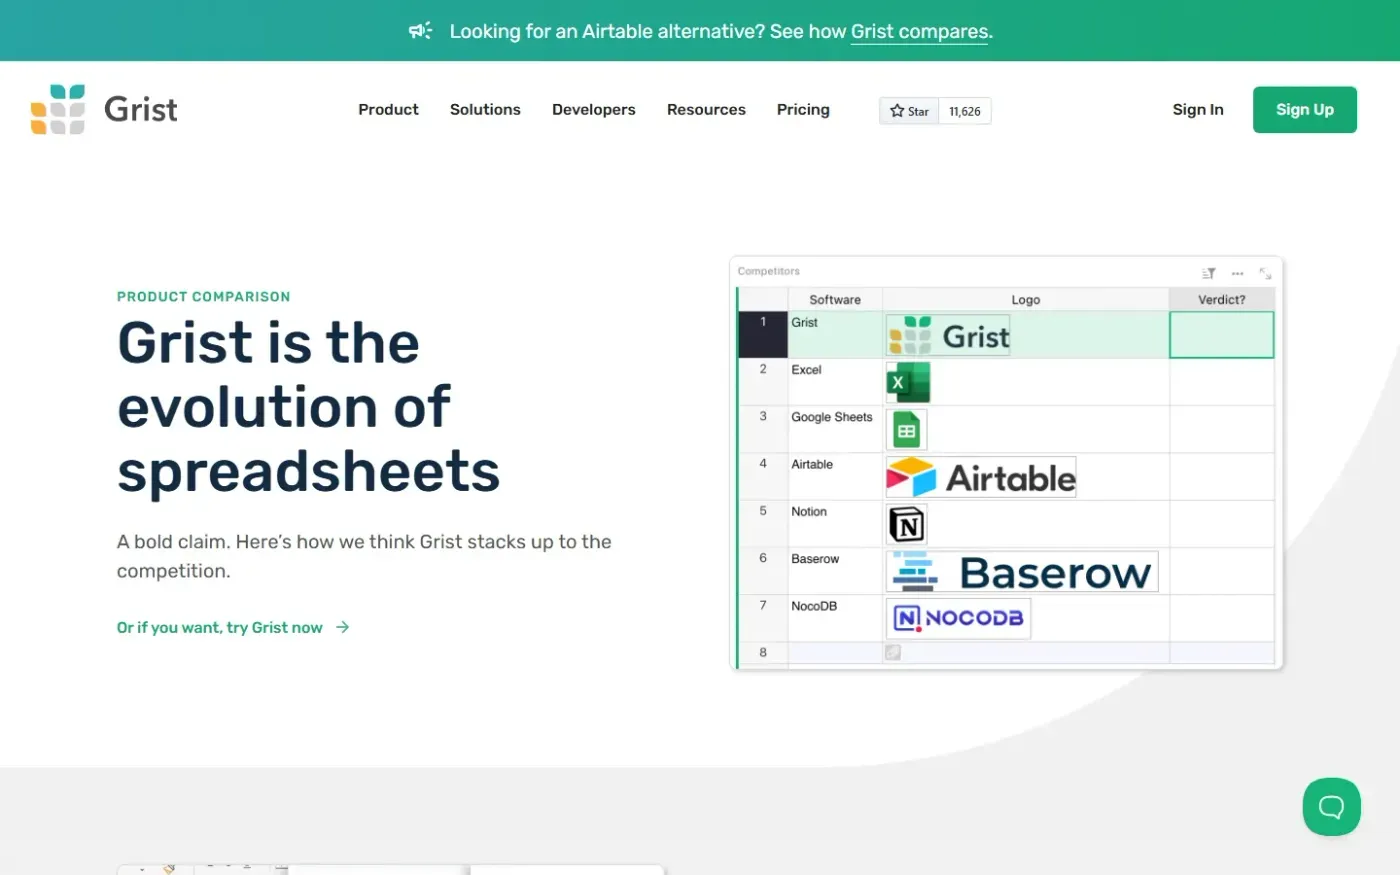
Task: Click the selected Verdict cell for Grist
Action: pyautogui.click(x=1222, y=334)
